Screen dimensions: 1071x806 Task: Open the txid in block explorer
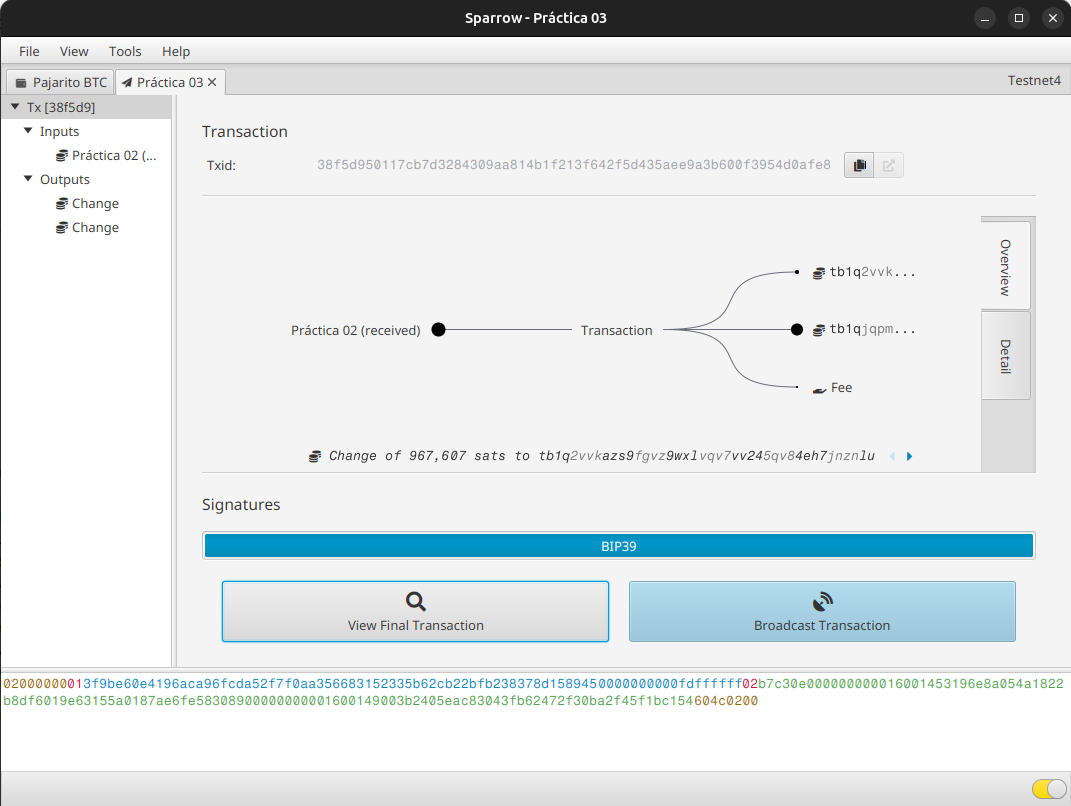click(x=889, y=165)
